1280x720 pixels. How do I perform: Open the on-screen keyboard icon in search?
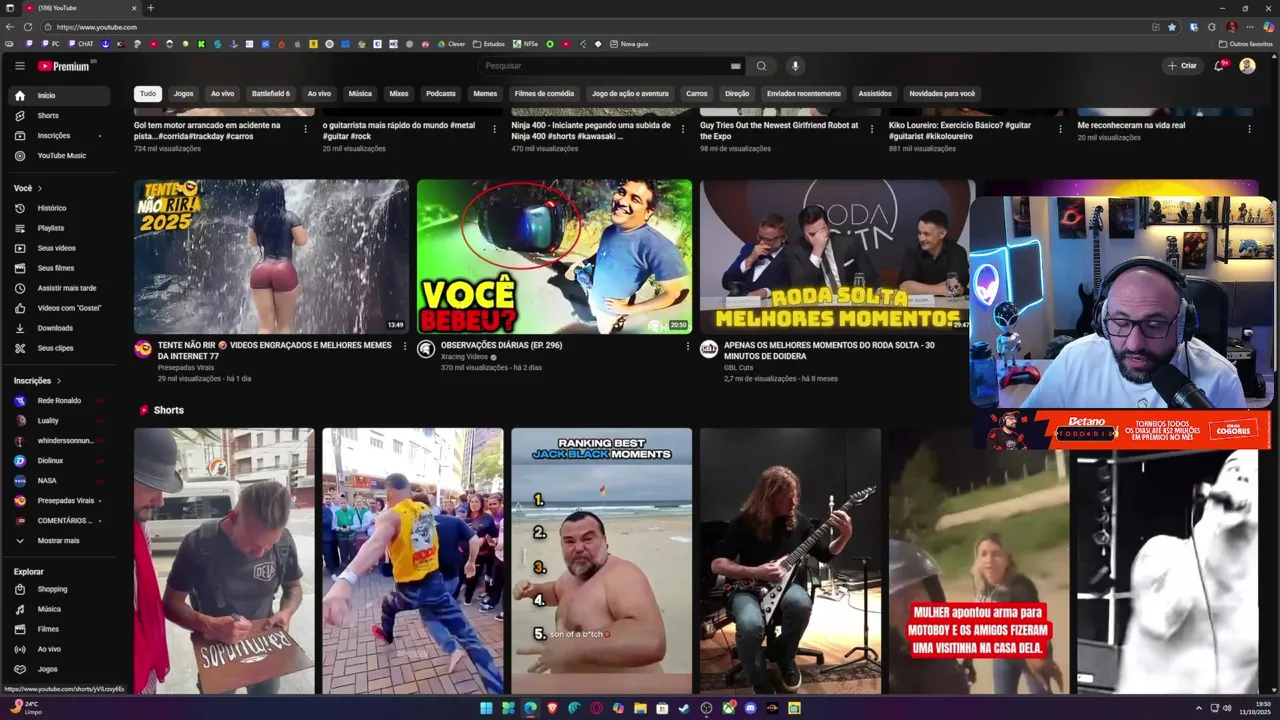[x=736, y=66]
